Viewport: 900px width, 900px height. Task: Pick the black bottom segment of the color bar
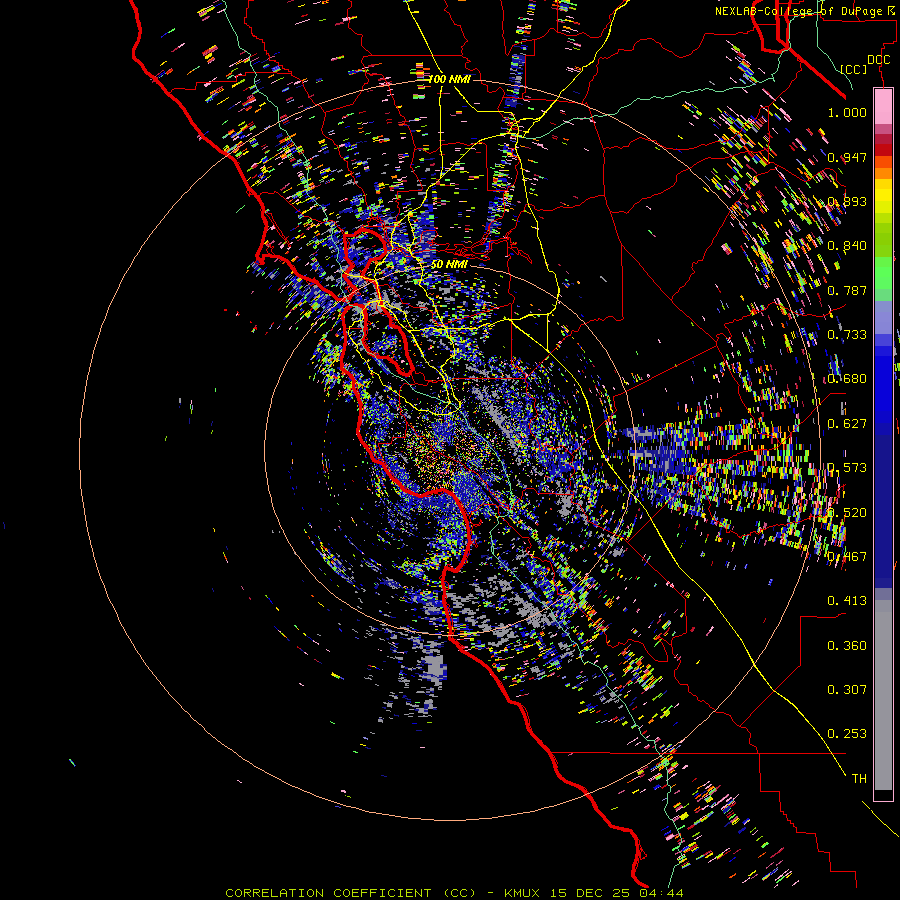point(883,794)
